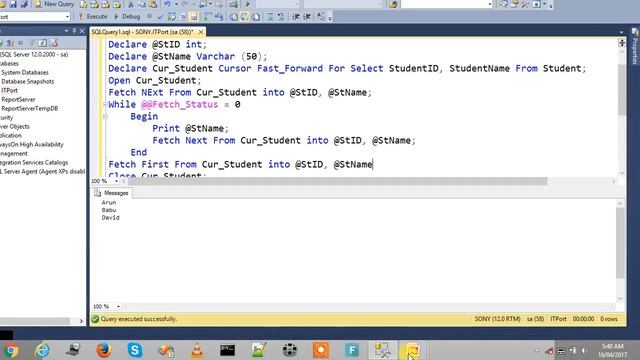Switch to the Messages results tab
640x360 pixels.
point(111,193)
